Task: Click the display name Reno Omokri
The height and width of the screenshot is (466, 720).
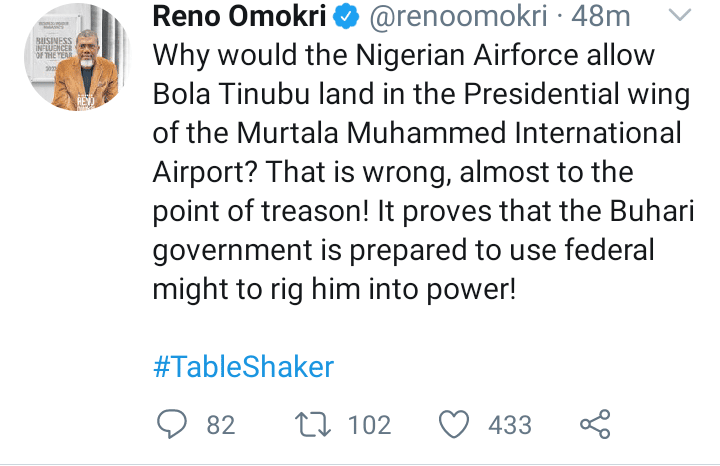Action: (x=245, y=17)
